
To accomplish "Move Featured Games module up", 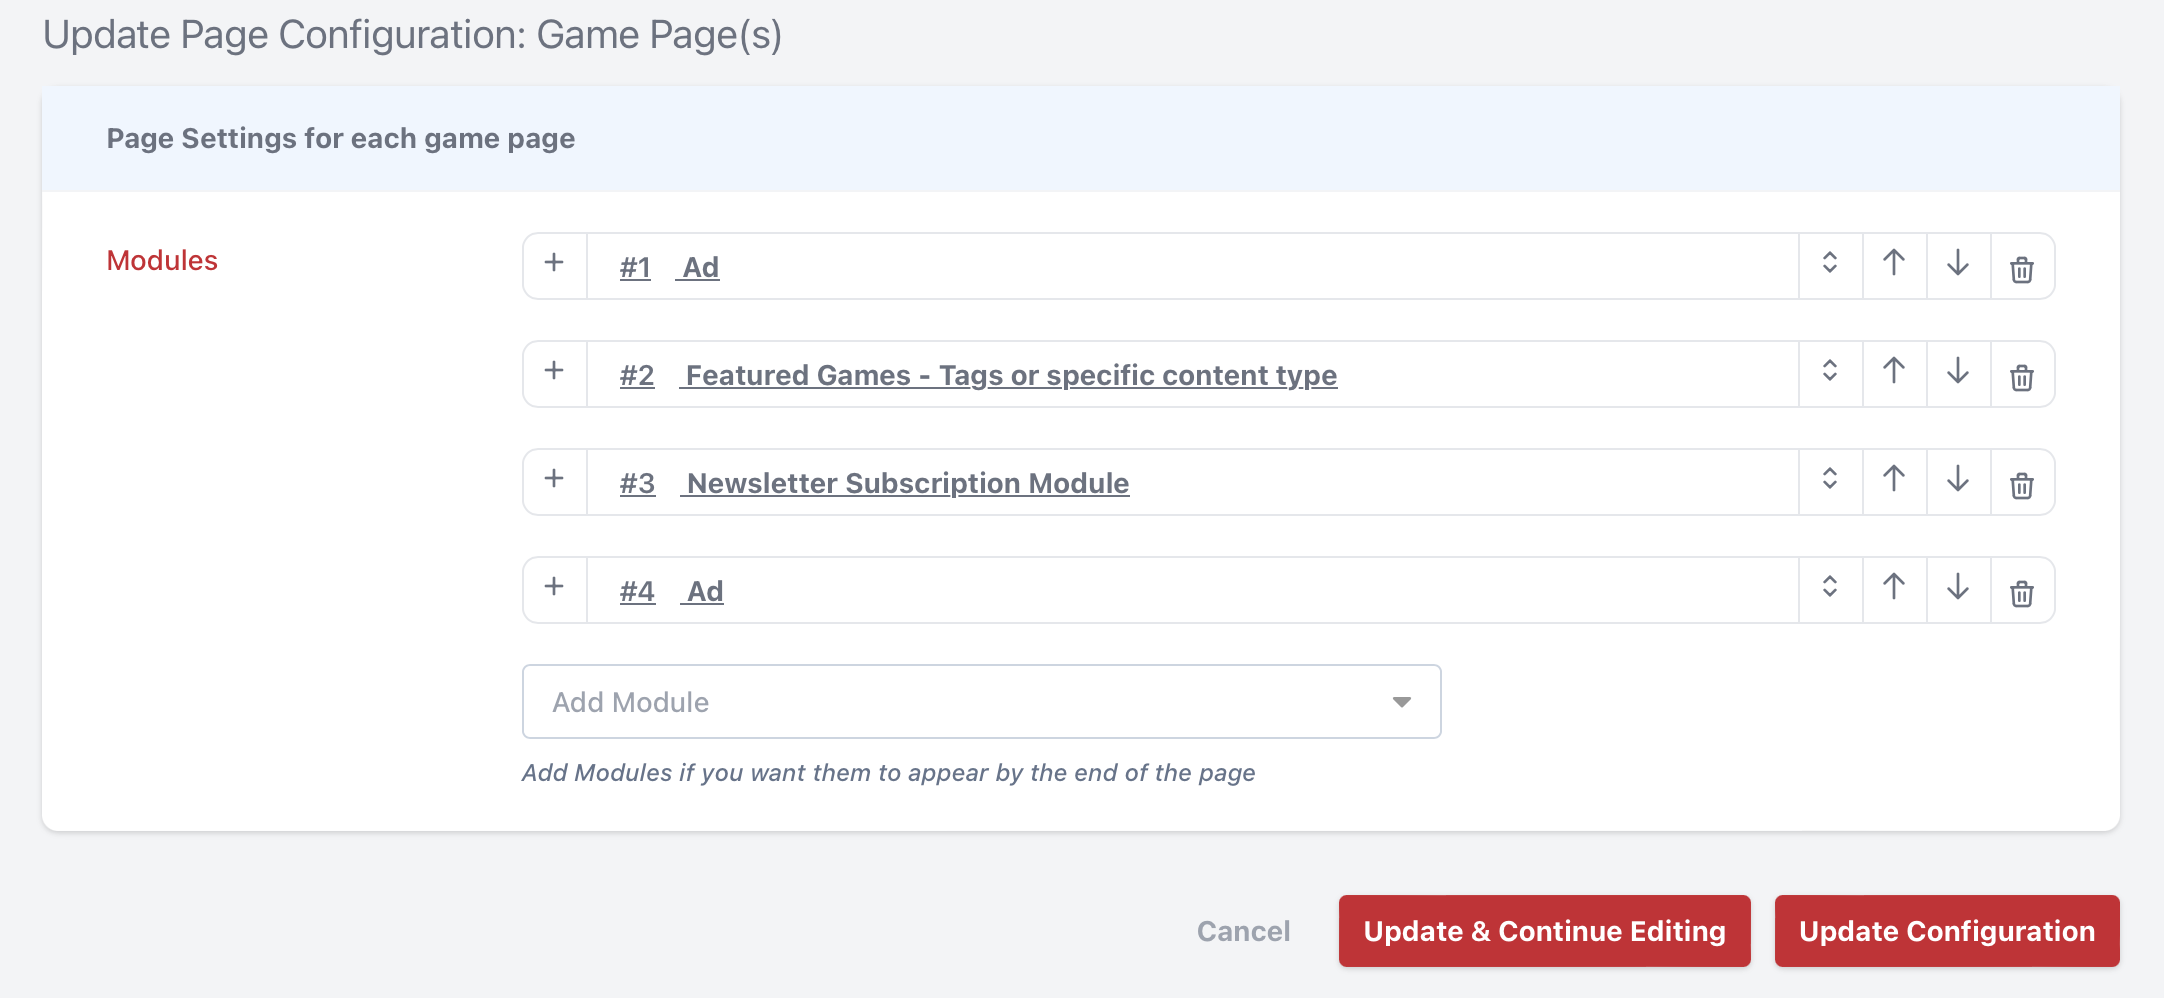I will pyautogui.click(x=1894, y=373).
